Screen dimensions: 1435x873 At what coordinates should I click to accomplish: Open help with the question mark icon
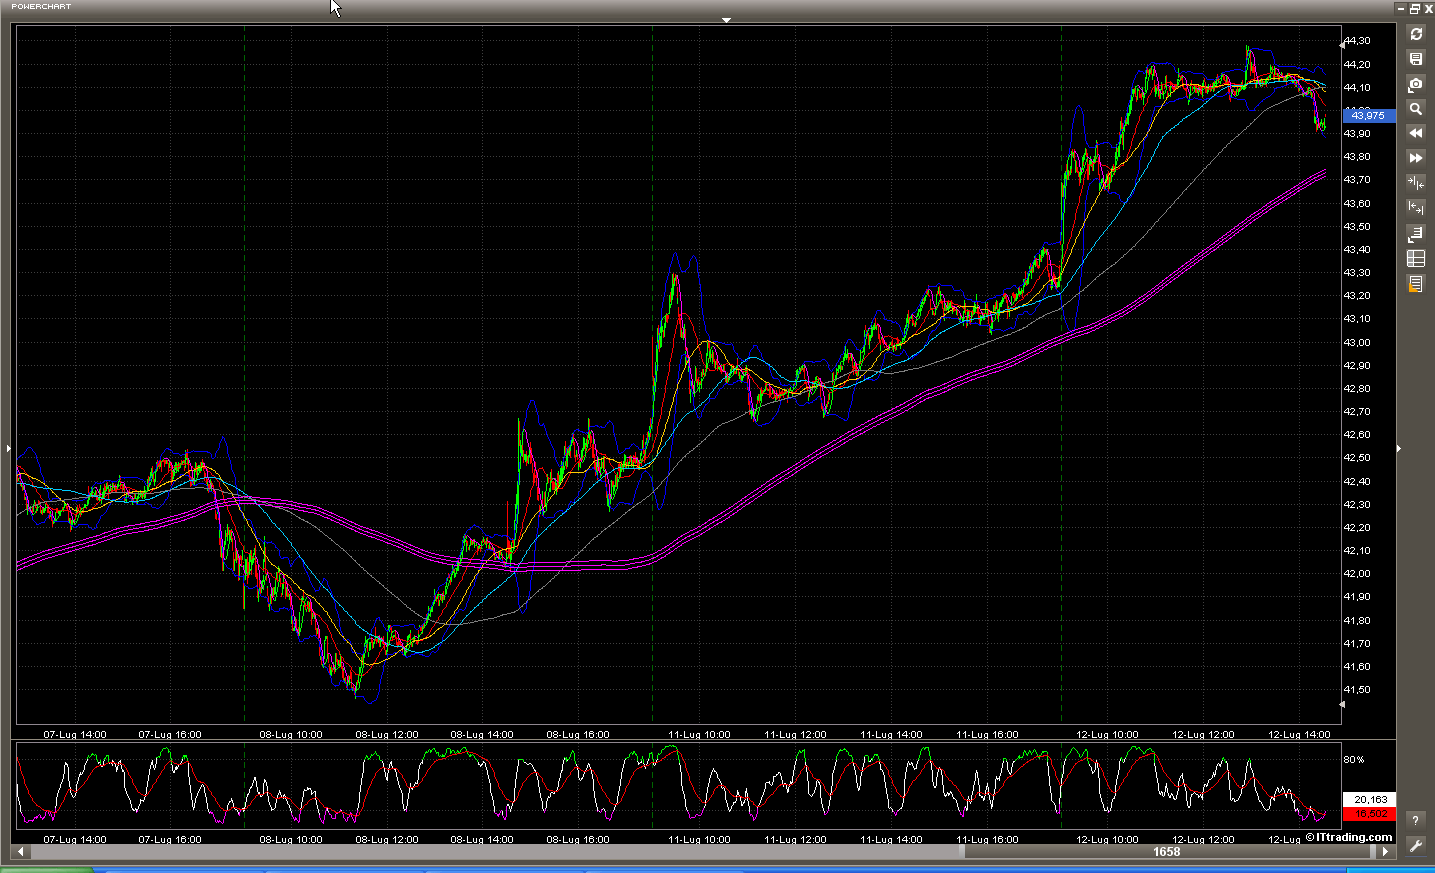[1416, 820]
